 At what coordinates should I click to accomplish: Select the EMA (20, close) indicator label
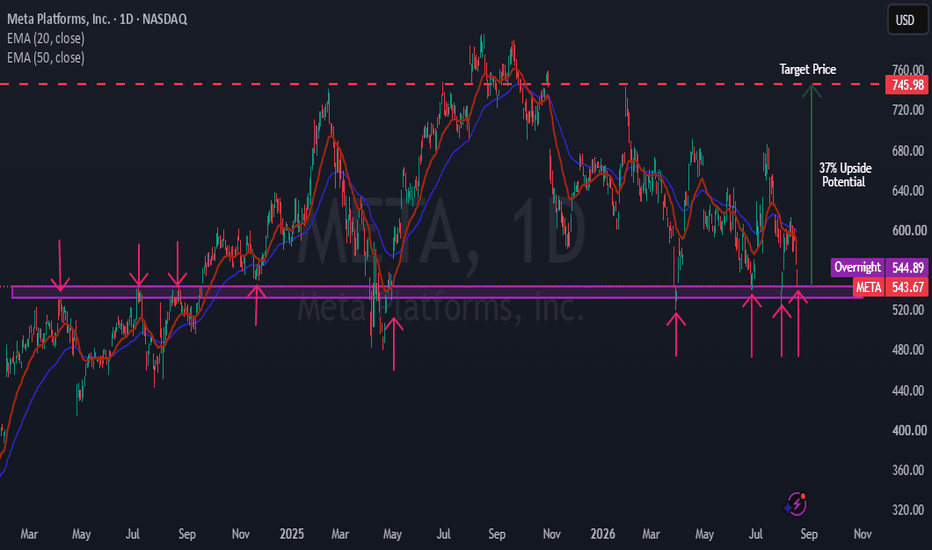(x=46, y=39)
